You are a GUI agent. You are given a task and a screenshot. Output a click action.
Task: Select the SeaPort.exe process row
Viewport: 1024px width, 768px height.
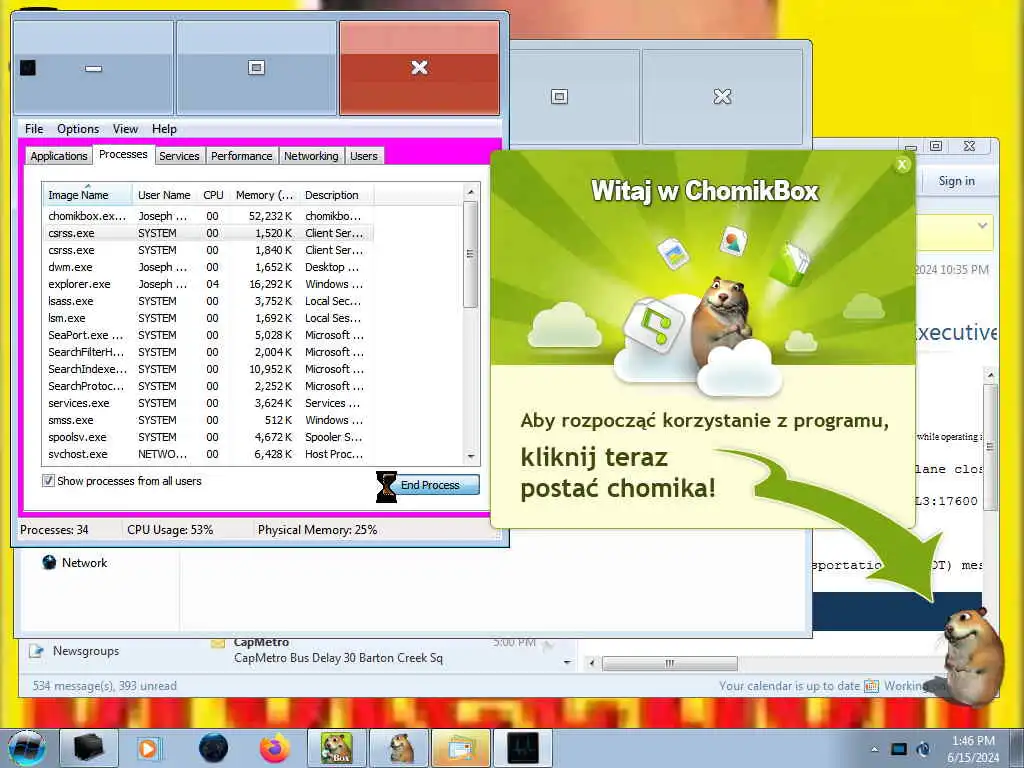208,335
